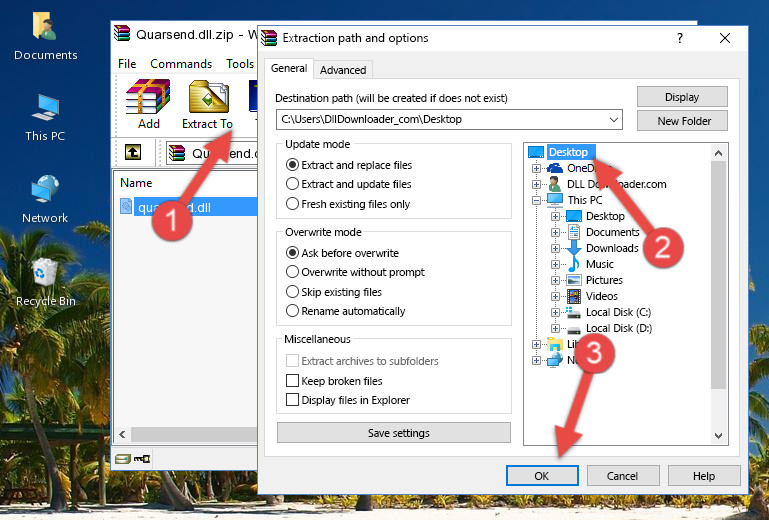Open the Tools menu in WinRAR
769x520 pixels.
coord(240,64)
